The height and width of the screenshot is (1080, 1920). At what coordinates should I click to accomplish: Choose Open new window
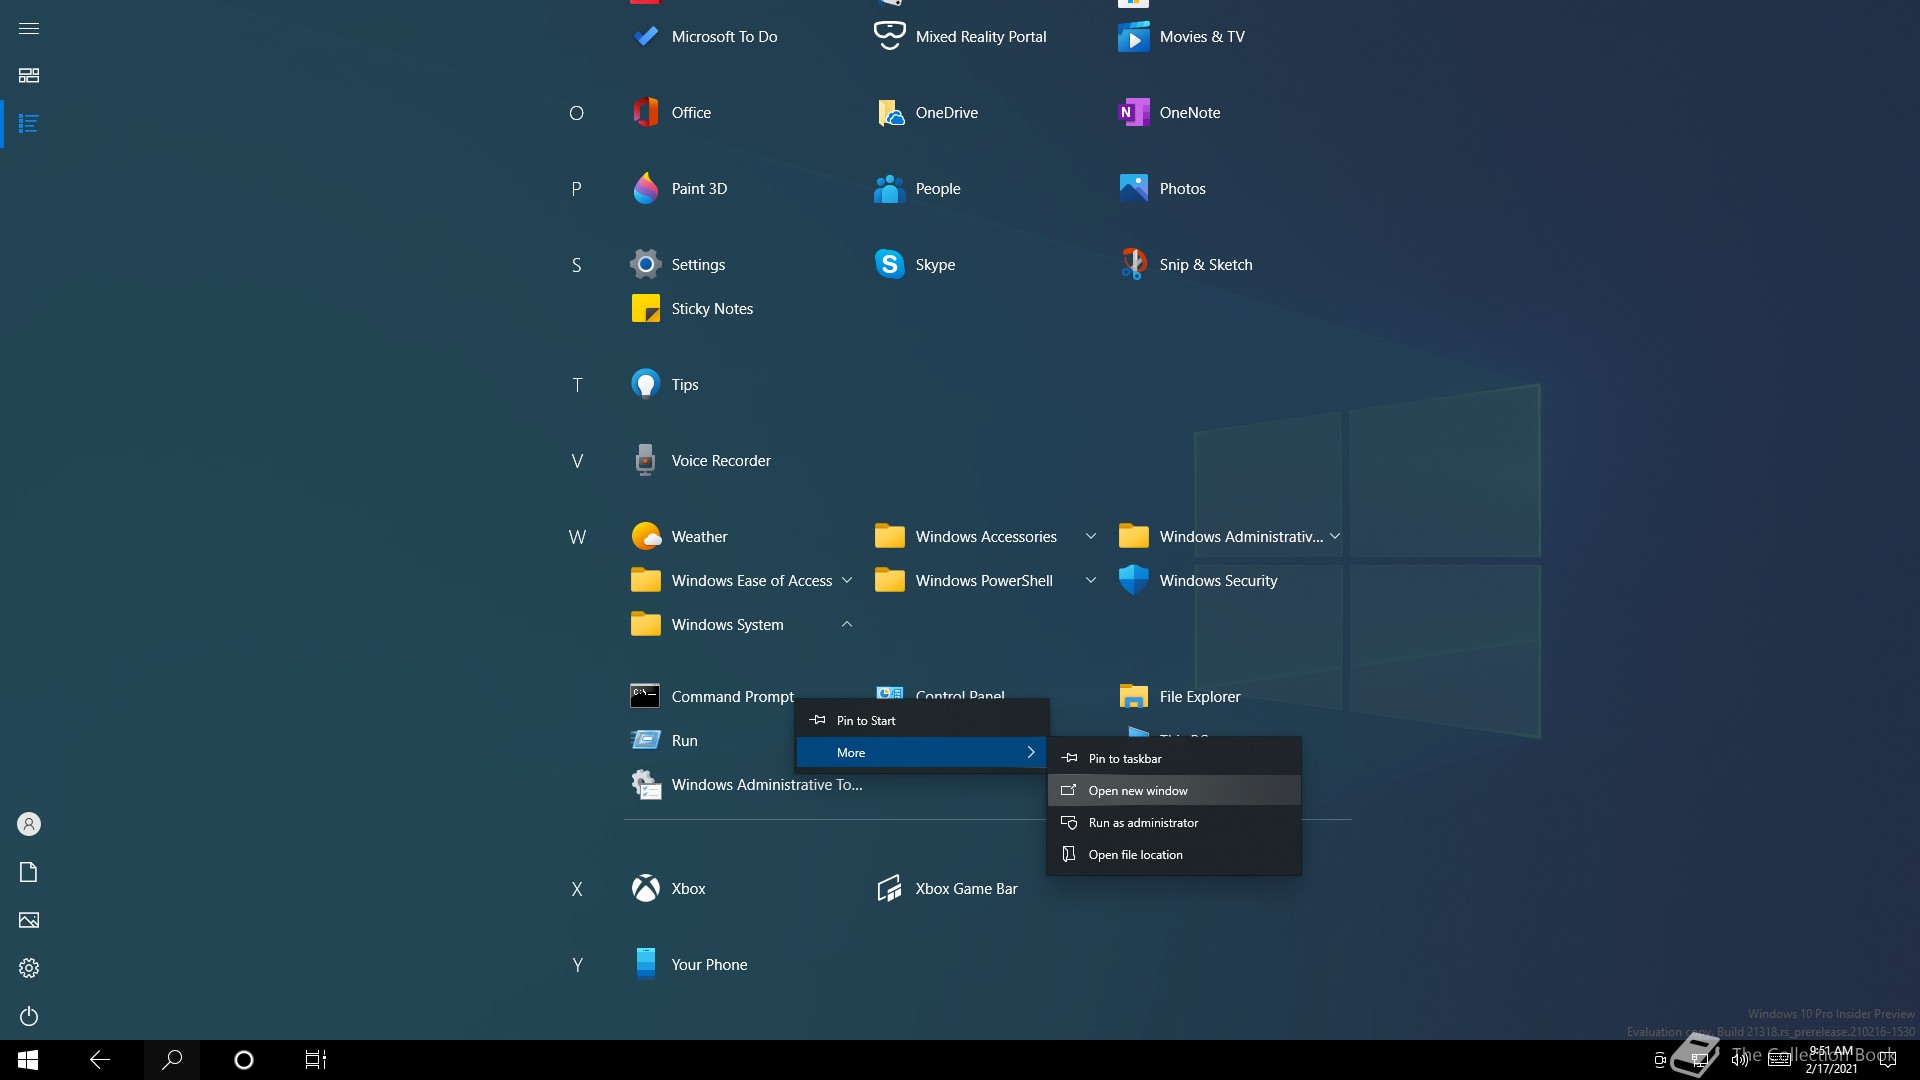point(1174,791)
